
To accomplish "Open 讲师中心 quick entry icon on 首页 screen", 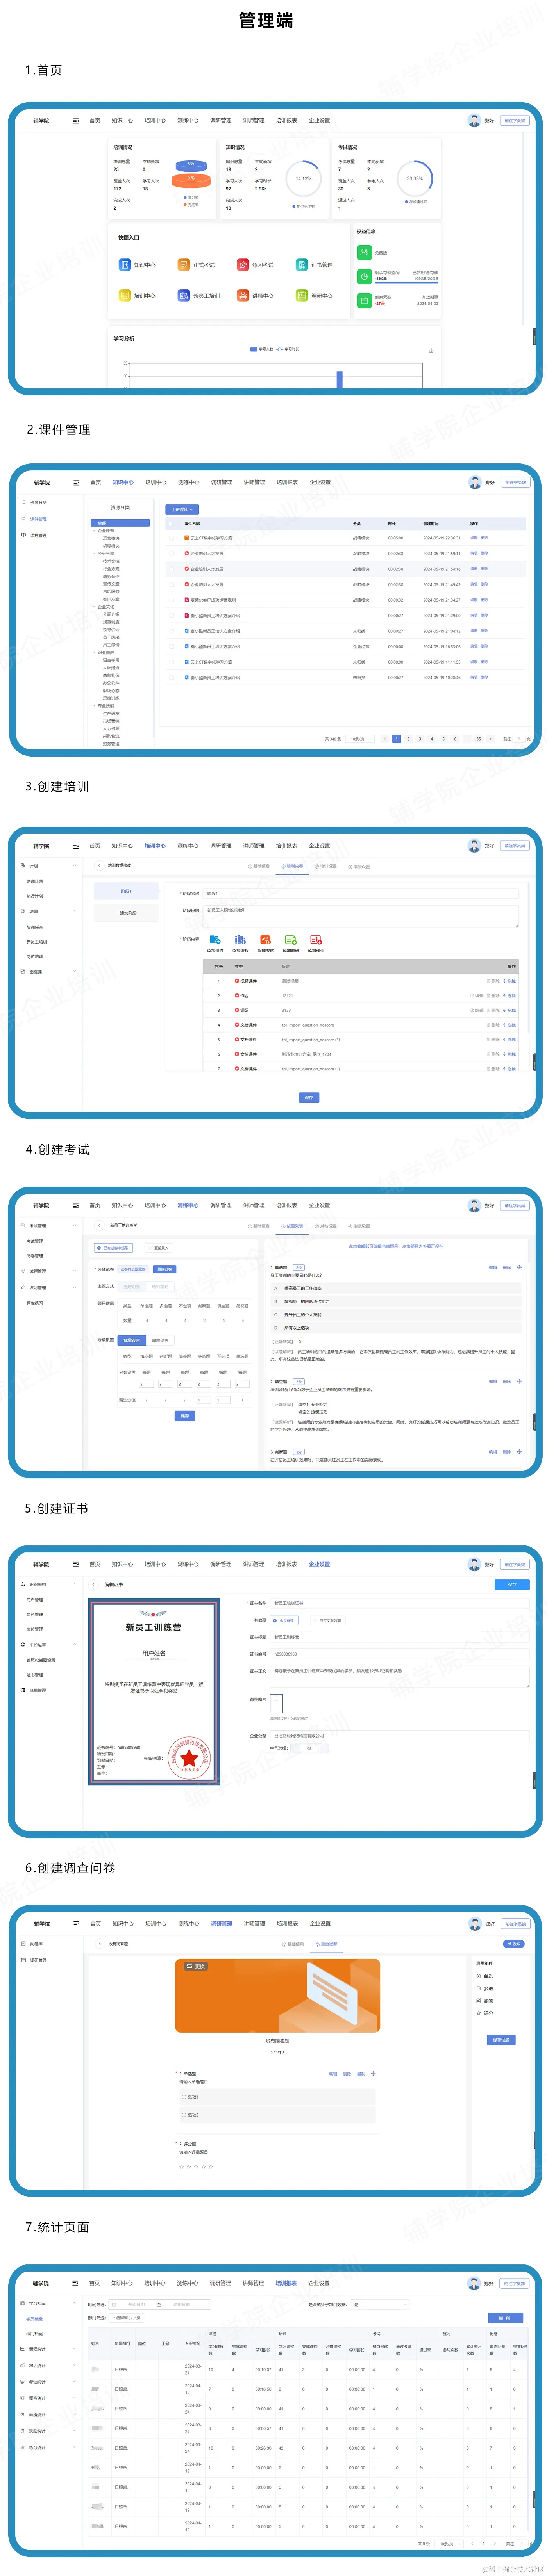I will click(243, 296).
